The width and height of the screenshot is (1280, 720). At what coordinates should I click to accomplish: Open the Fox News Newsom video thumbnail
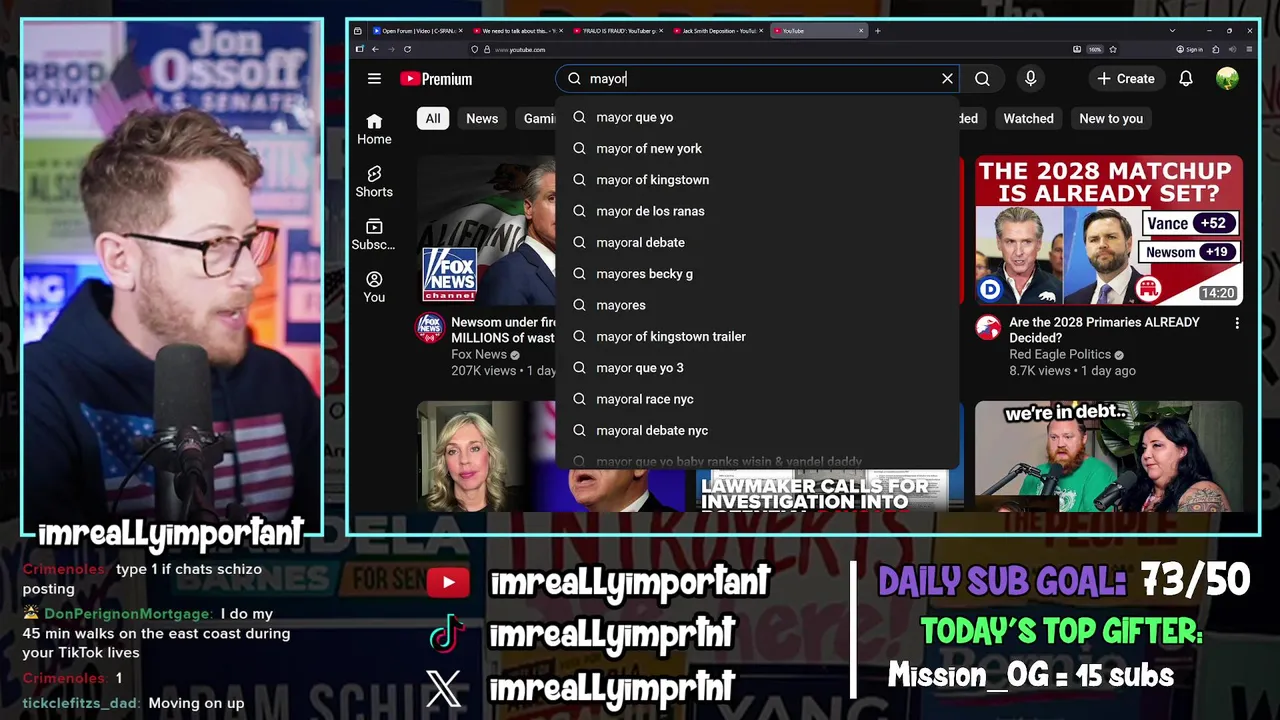(x=486, y=230)
